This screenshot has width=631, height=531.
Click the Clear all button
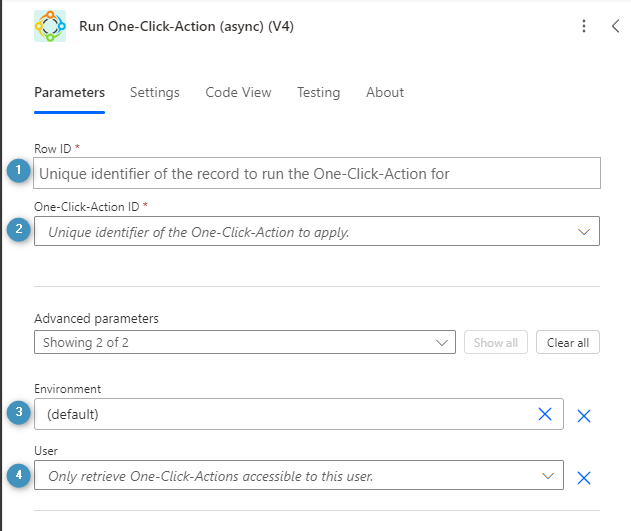567,342
